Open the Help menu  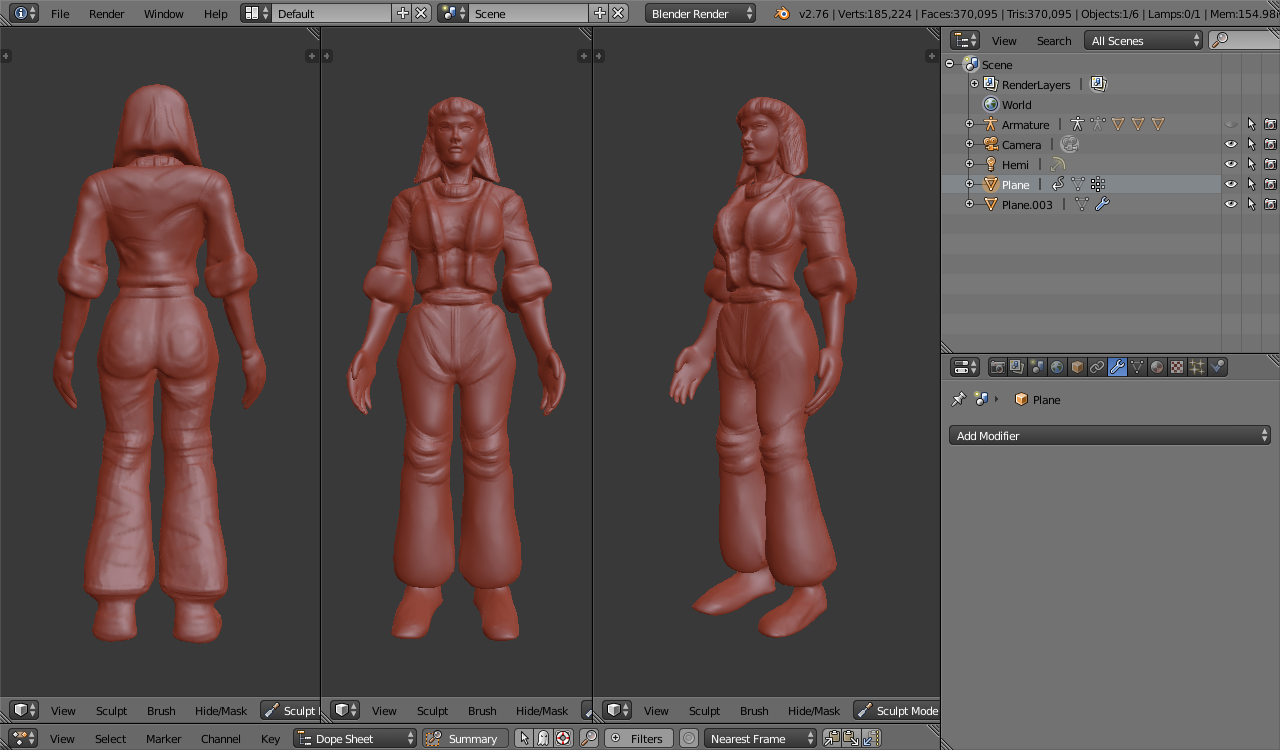point(216,13)
